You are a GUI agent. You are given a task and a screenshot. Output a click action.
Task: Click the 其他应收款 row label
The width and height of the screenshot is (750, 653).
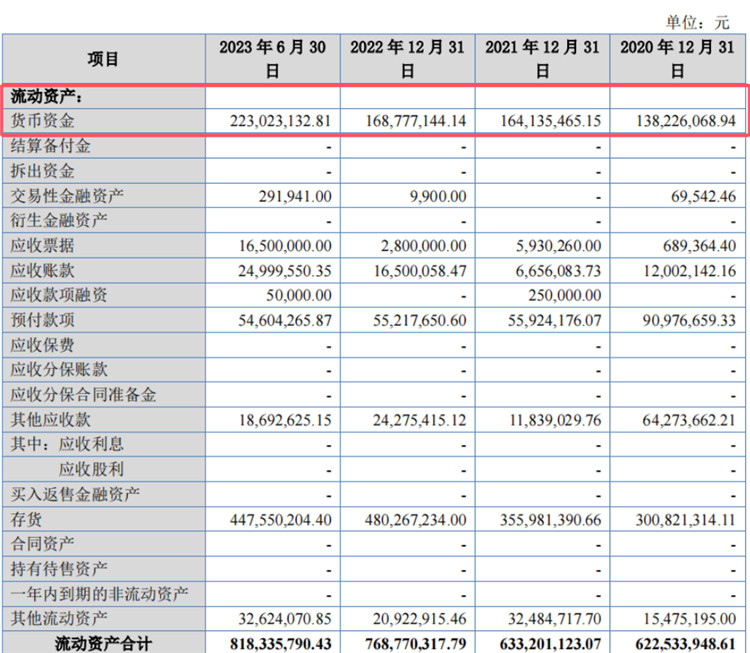pyautogui.click(x=50, y=420)
